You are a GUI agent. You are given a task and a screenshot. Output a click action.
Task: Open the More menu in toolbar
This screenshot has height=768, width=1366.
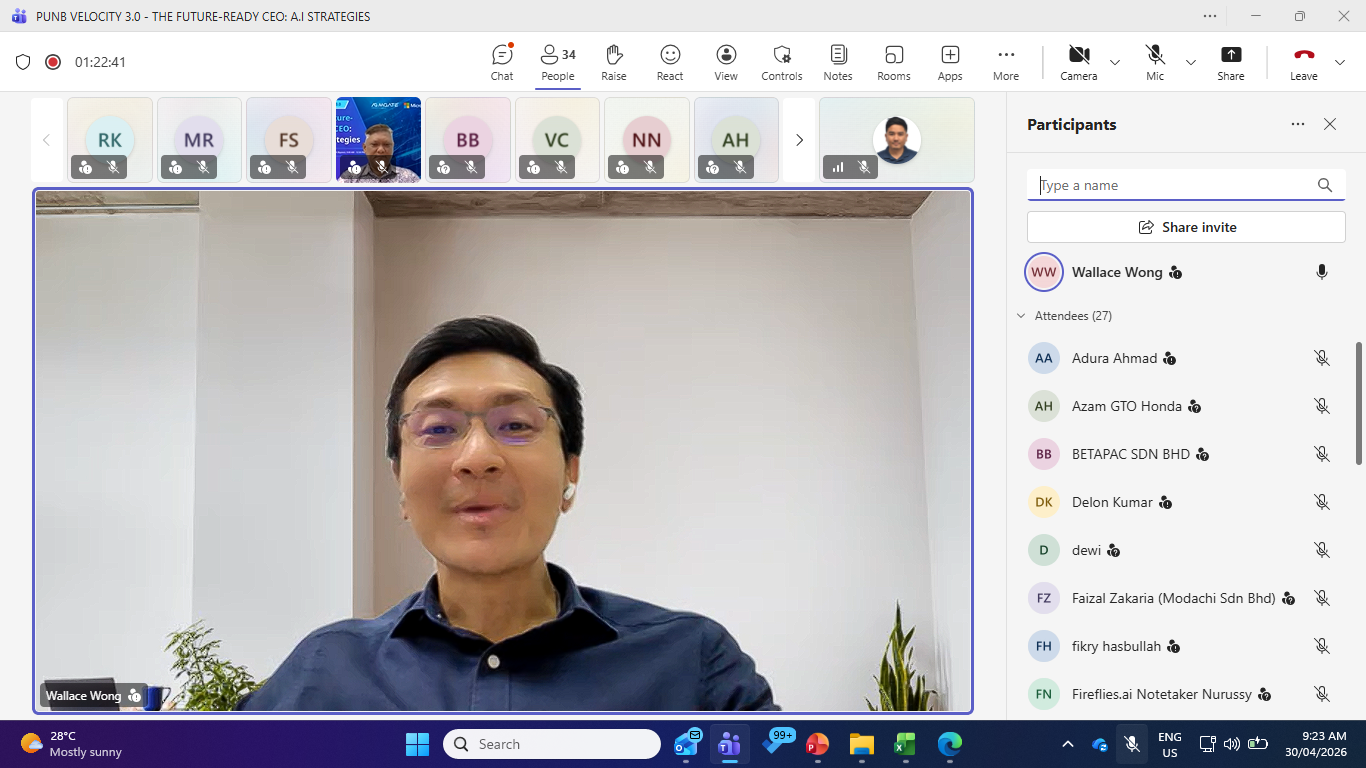1006,62
